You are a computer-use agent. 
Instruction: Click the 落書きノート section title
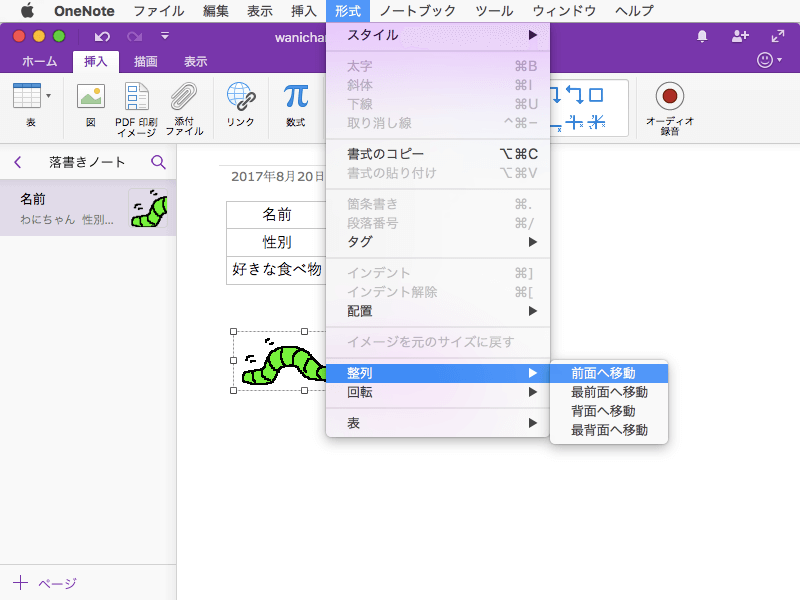[87, 162]
